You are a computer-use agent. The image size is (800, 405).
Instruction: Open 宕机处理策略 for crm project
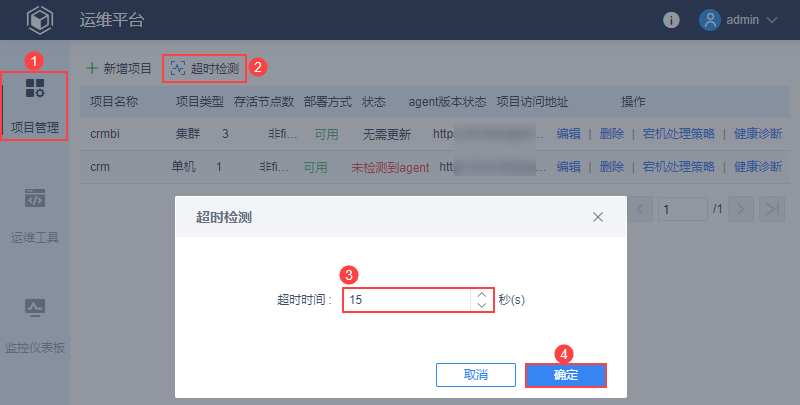tap(679, 166)
